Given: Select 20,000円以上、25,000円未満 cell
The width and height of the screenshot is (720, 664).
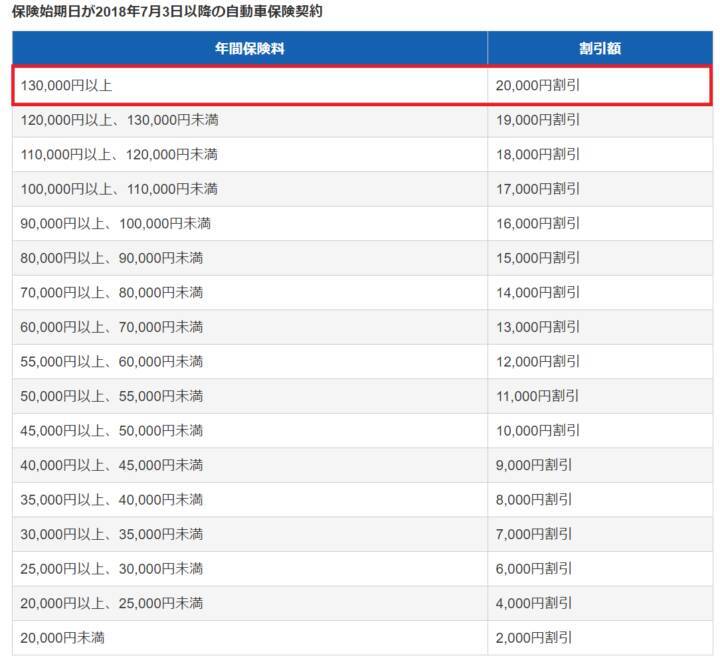Looking at the screenshot, I should (250, 603).
